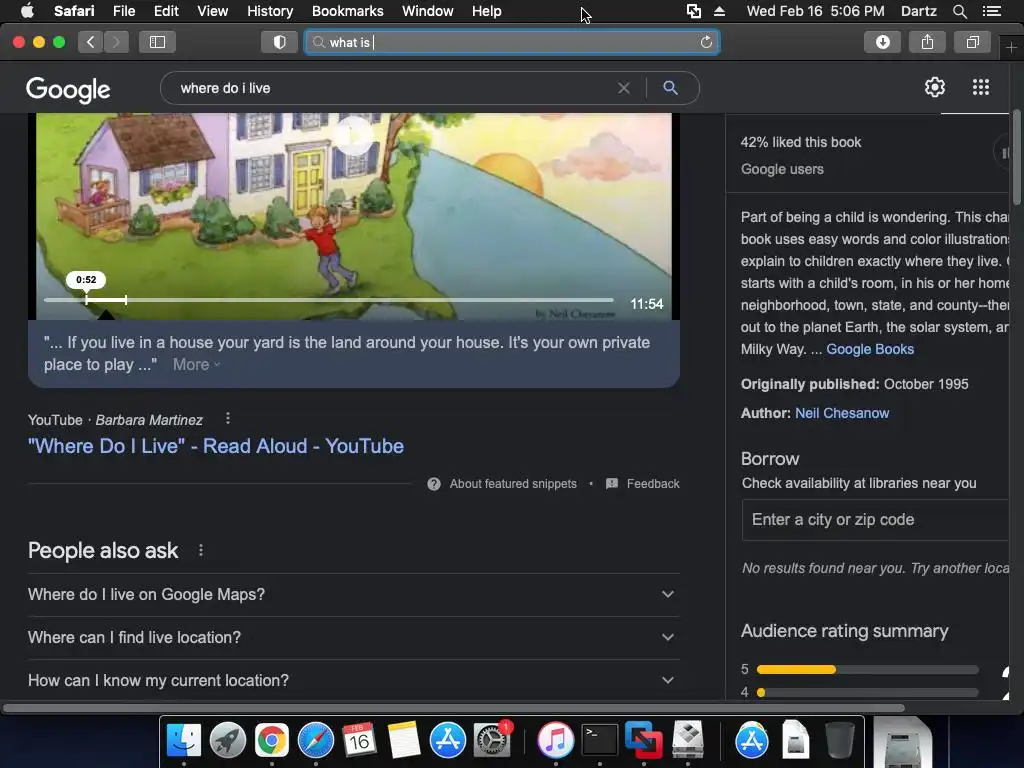Toggle Safari sidebar button

point(157,42)
